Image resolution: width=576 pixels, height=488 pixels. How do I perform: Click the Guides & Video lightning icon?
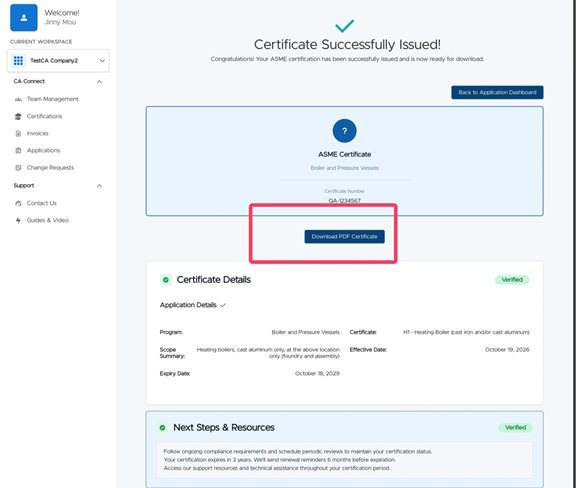(x=18, y=220)
